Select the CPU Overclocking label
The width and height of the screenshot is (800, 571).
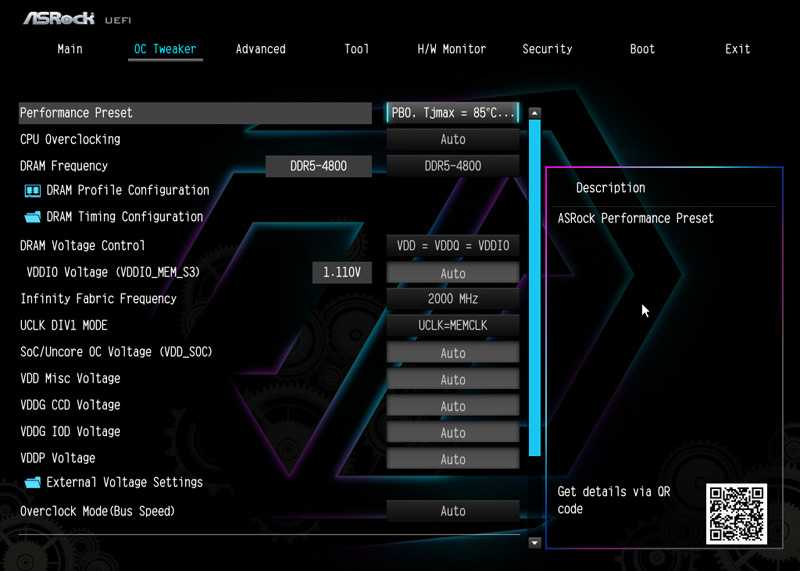point(70,139)
